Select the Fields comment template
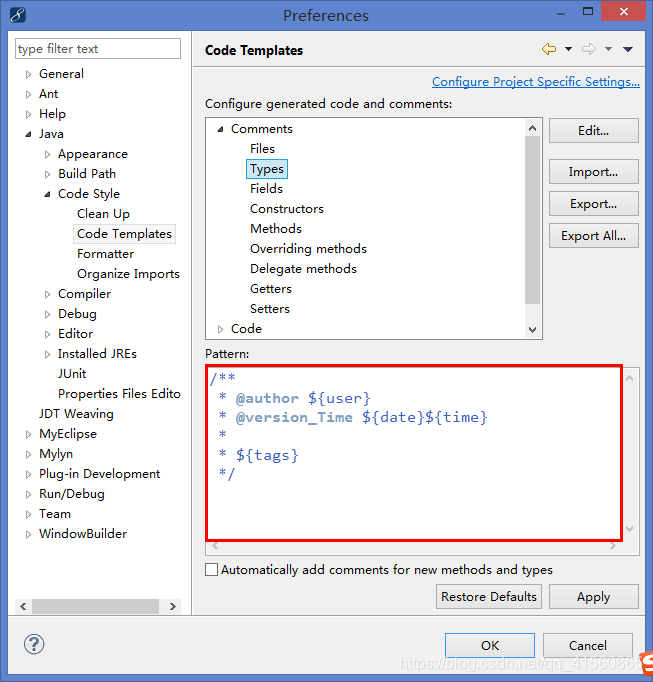The image size is (653, 682). [x=266, y=189]
